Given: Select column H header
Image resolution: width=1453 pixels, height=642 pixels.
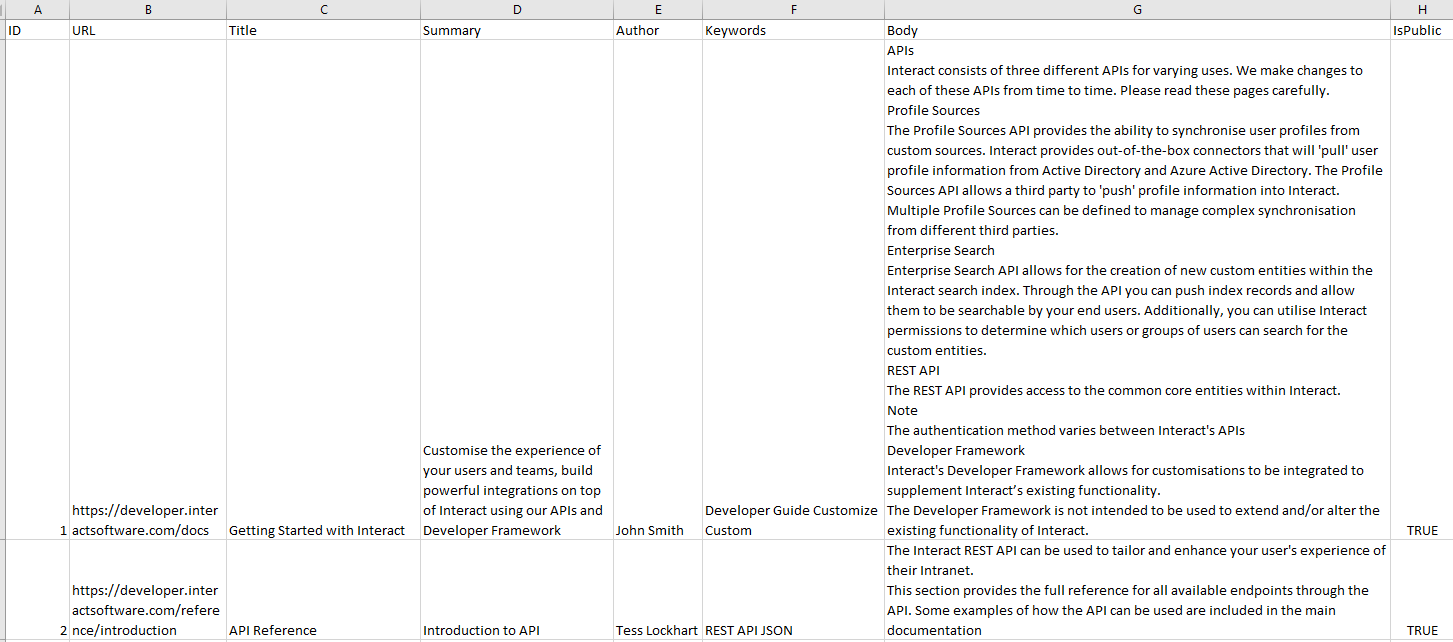Looking at the screenshot, I should coord(1421,10).
